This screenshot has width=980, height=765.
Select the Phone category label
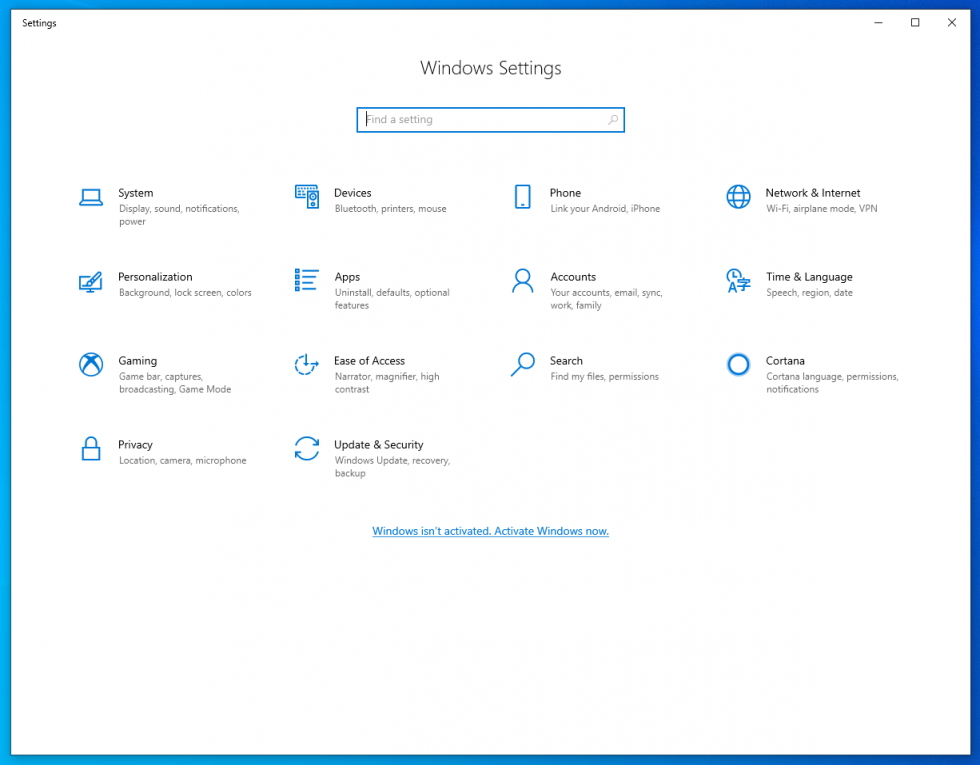[566, 193]
